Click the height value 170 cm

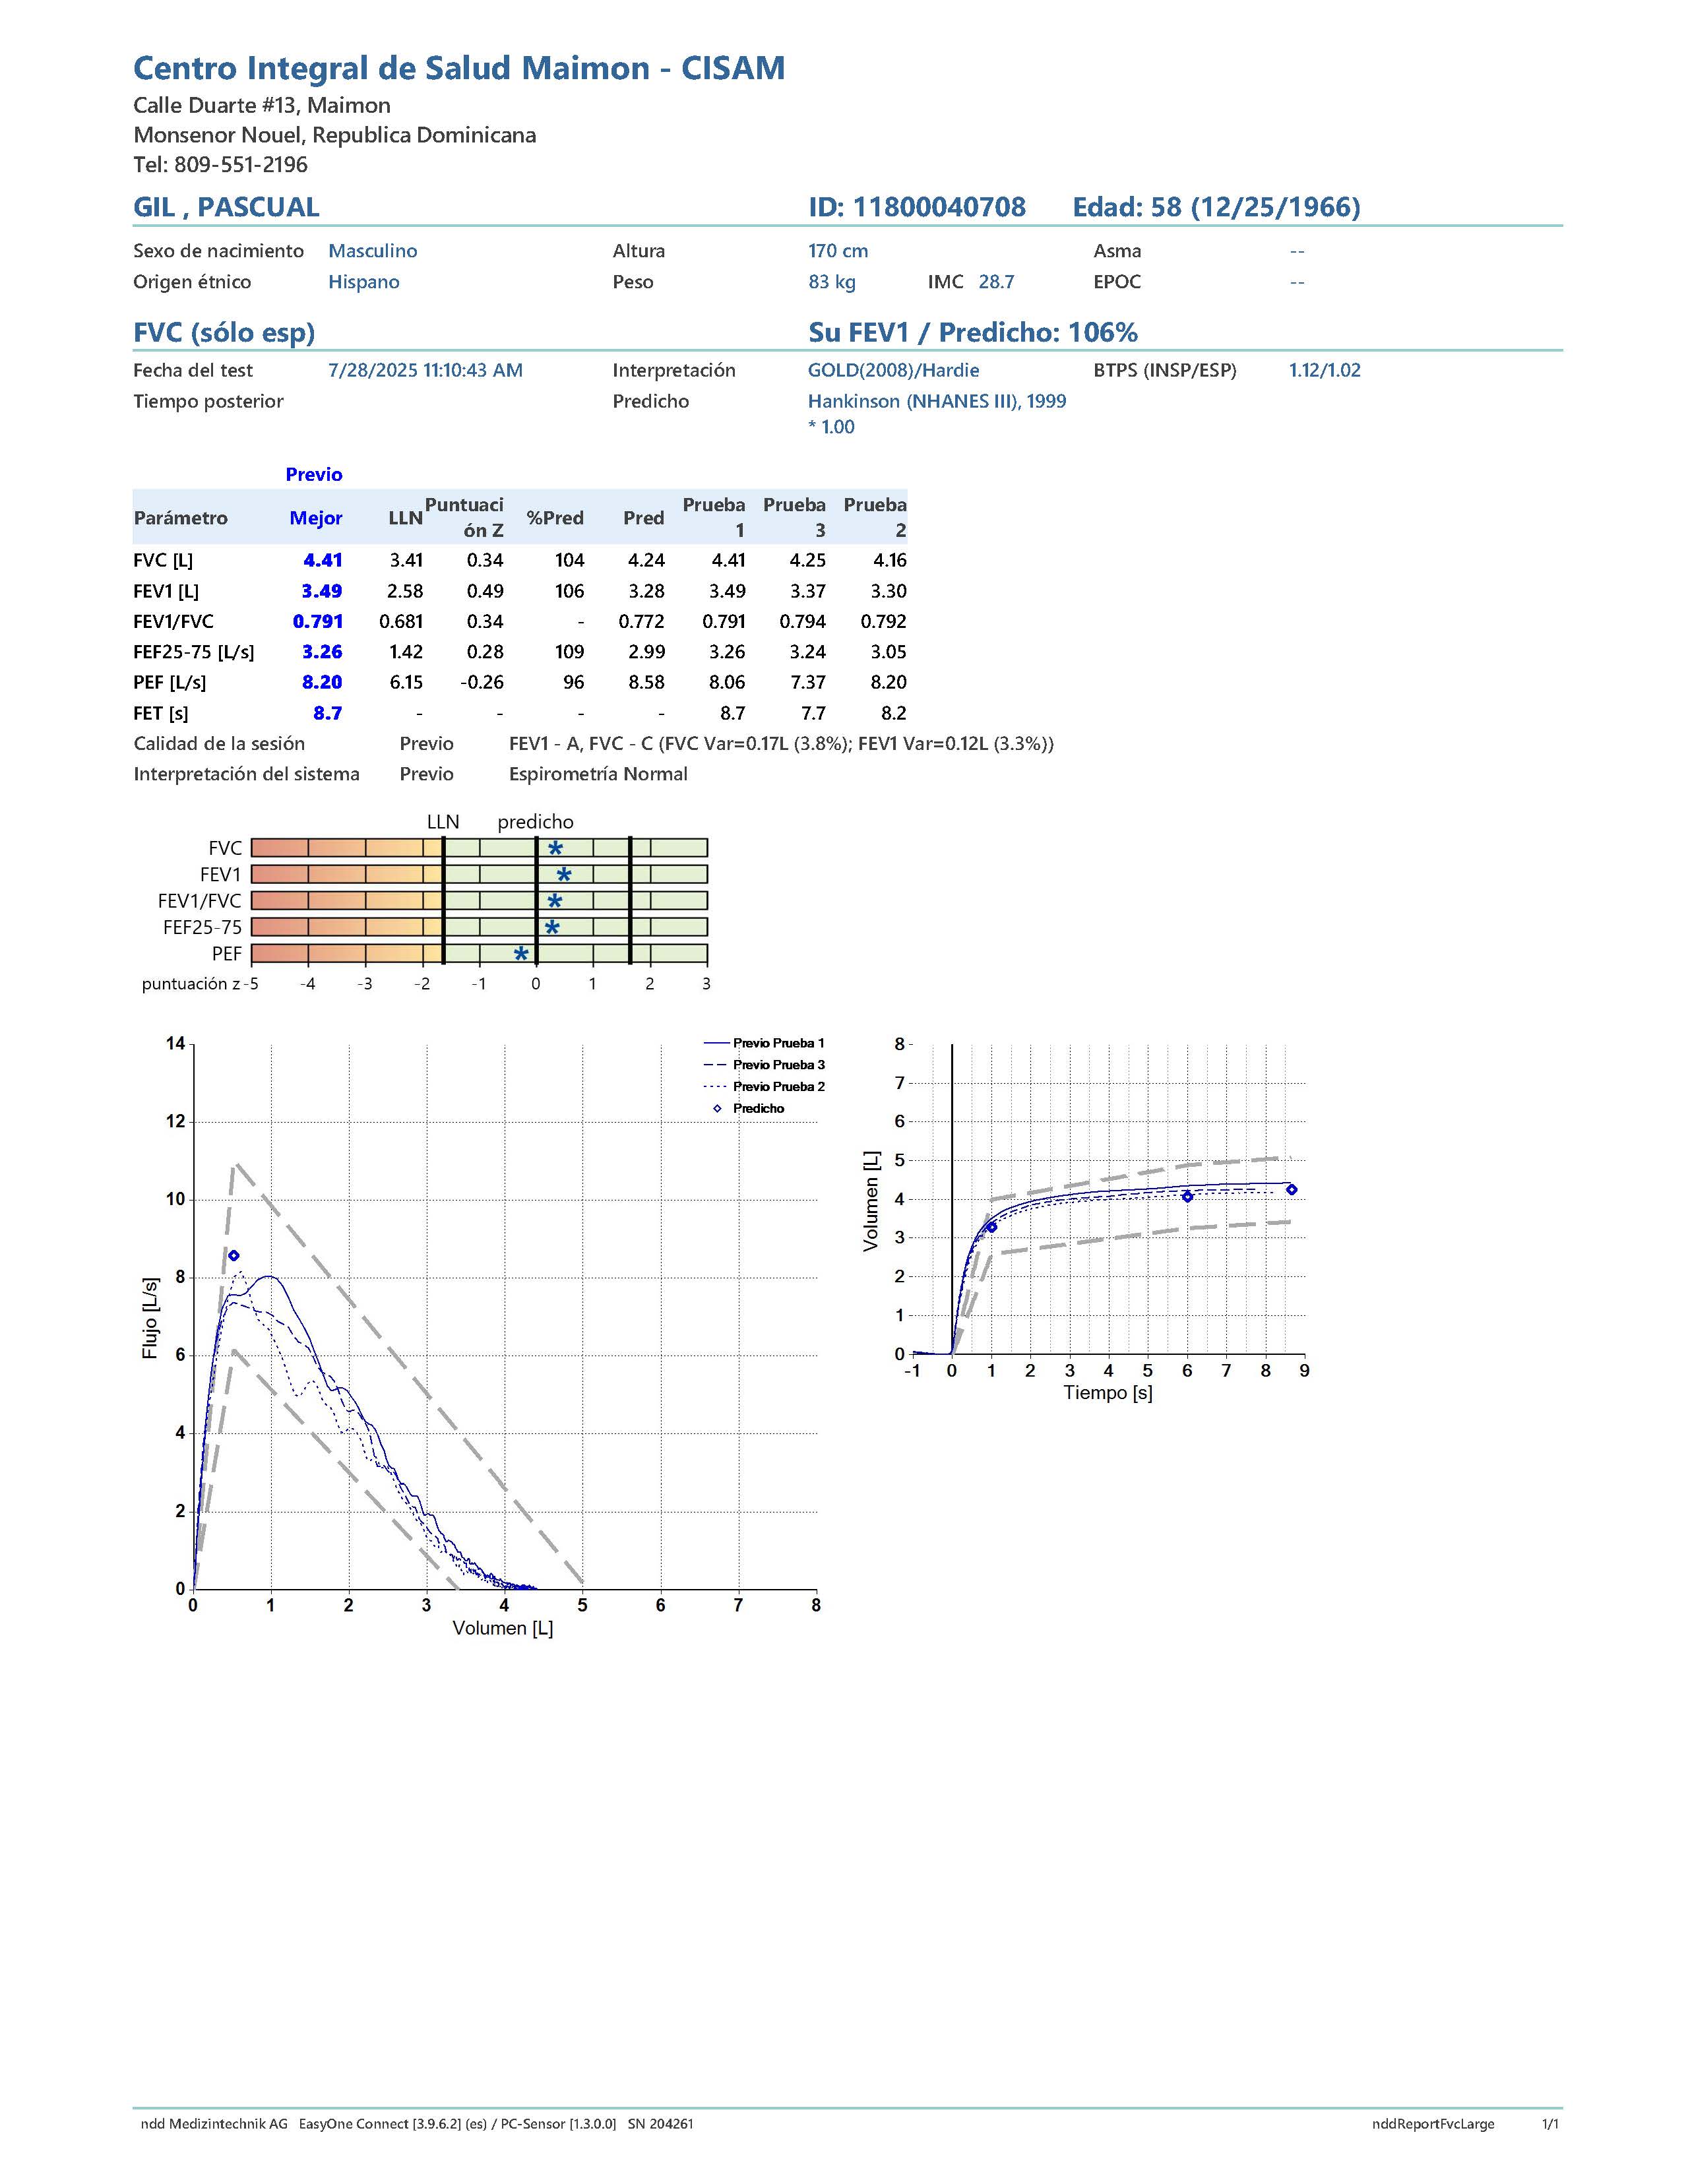(x=838, y=251)
